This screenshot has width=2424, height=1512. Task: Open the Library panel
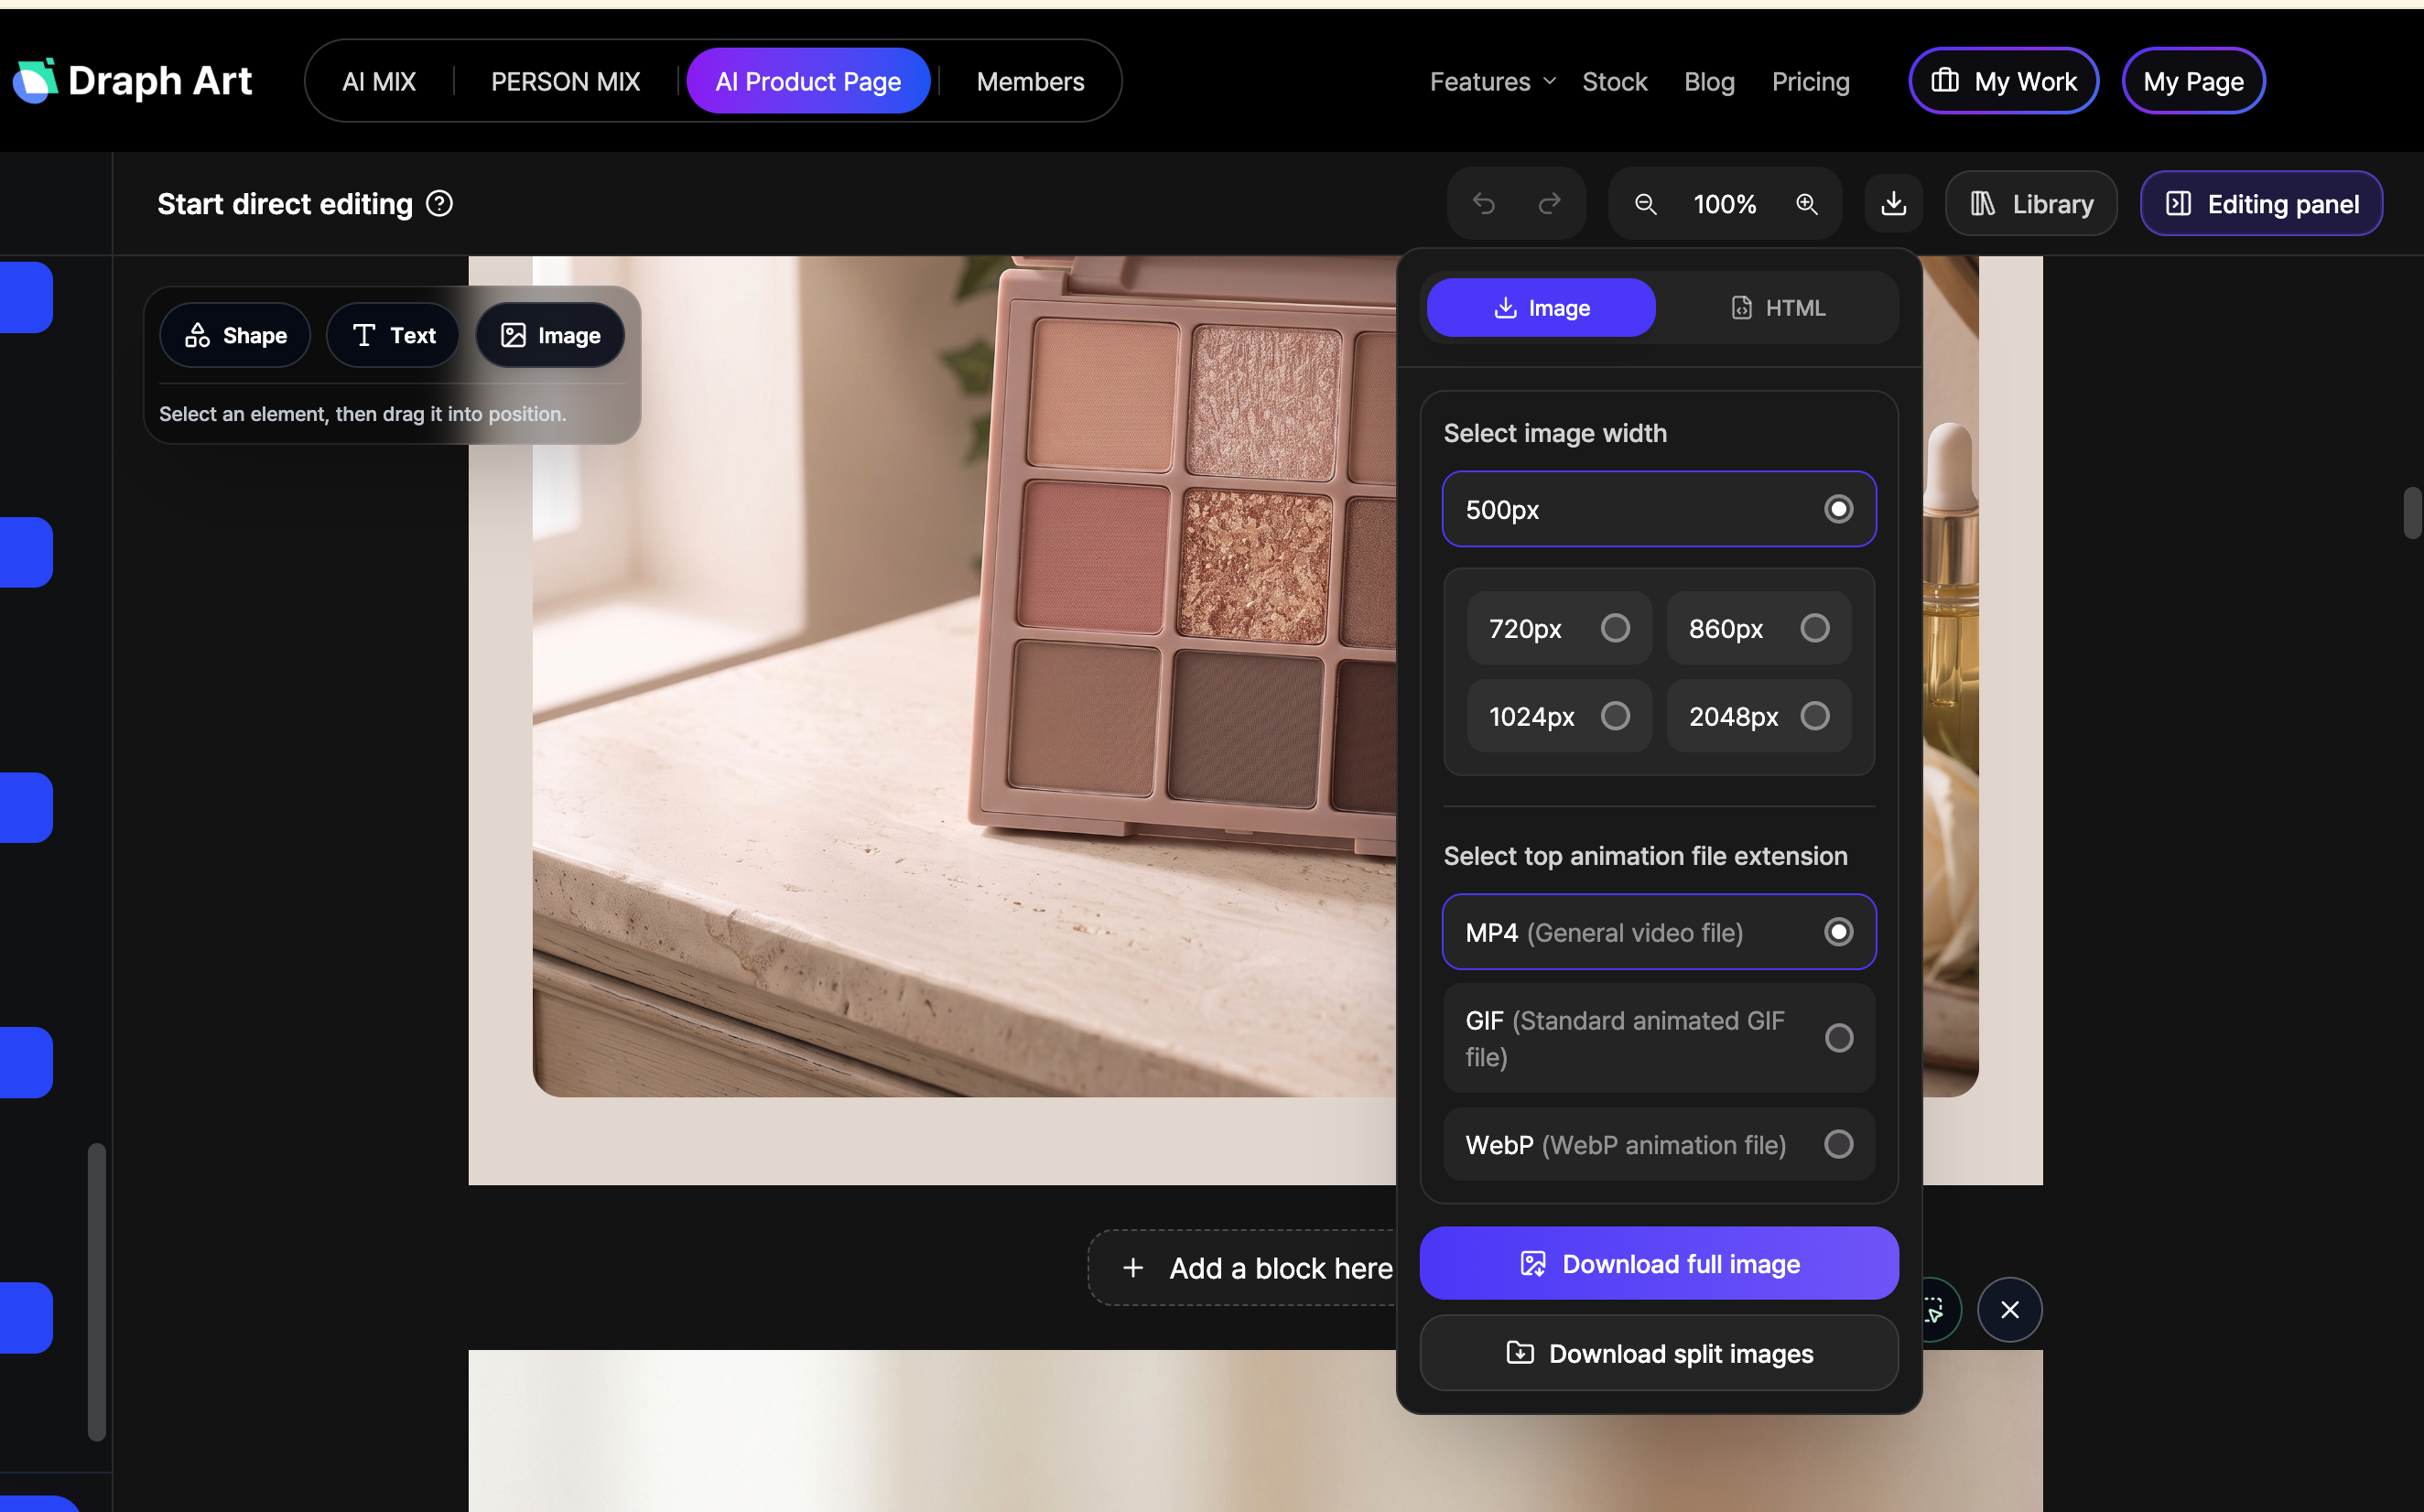2031,204
